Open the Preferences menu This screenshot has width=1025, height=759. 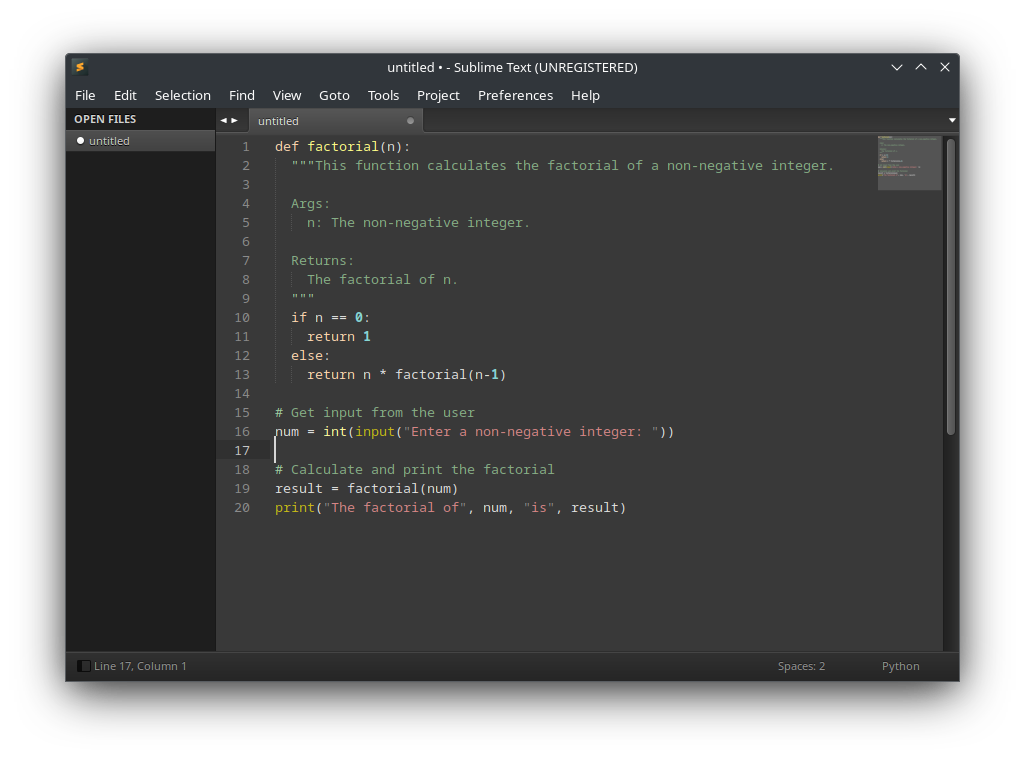pyautogui.click(x=515, y=95)
